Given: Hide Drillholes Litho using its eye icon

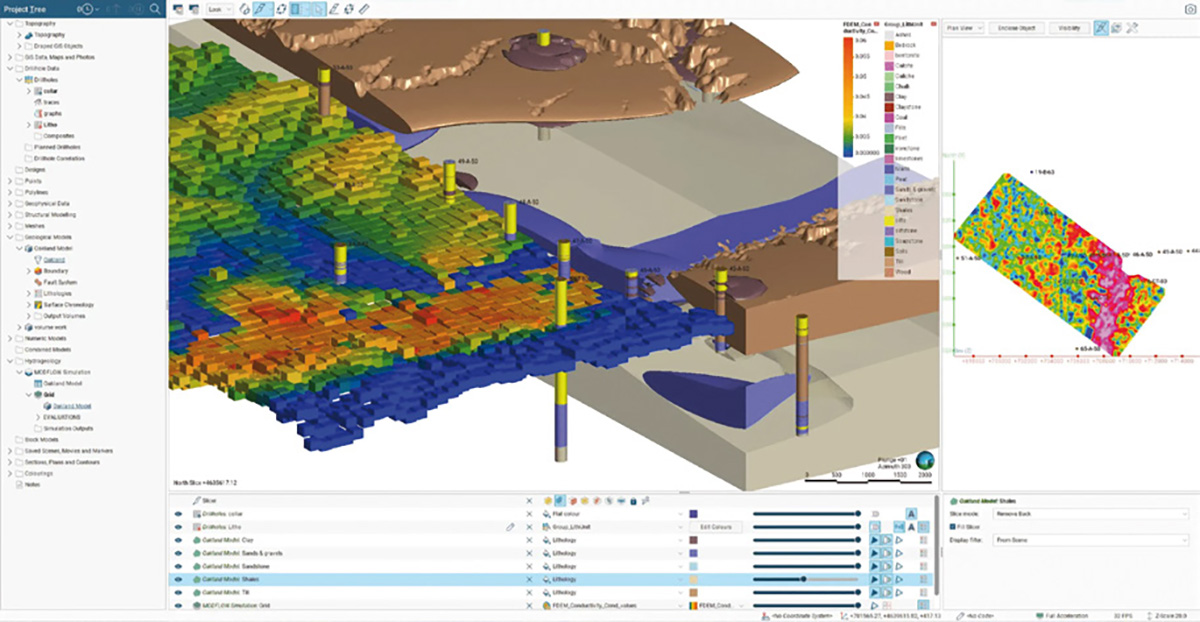Looking at the screenshot, I should pyautogui.click(x=178, y=526).
